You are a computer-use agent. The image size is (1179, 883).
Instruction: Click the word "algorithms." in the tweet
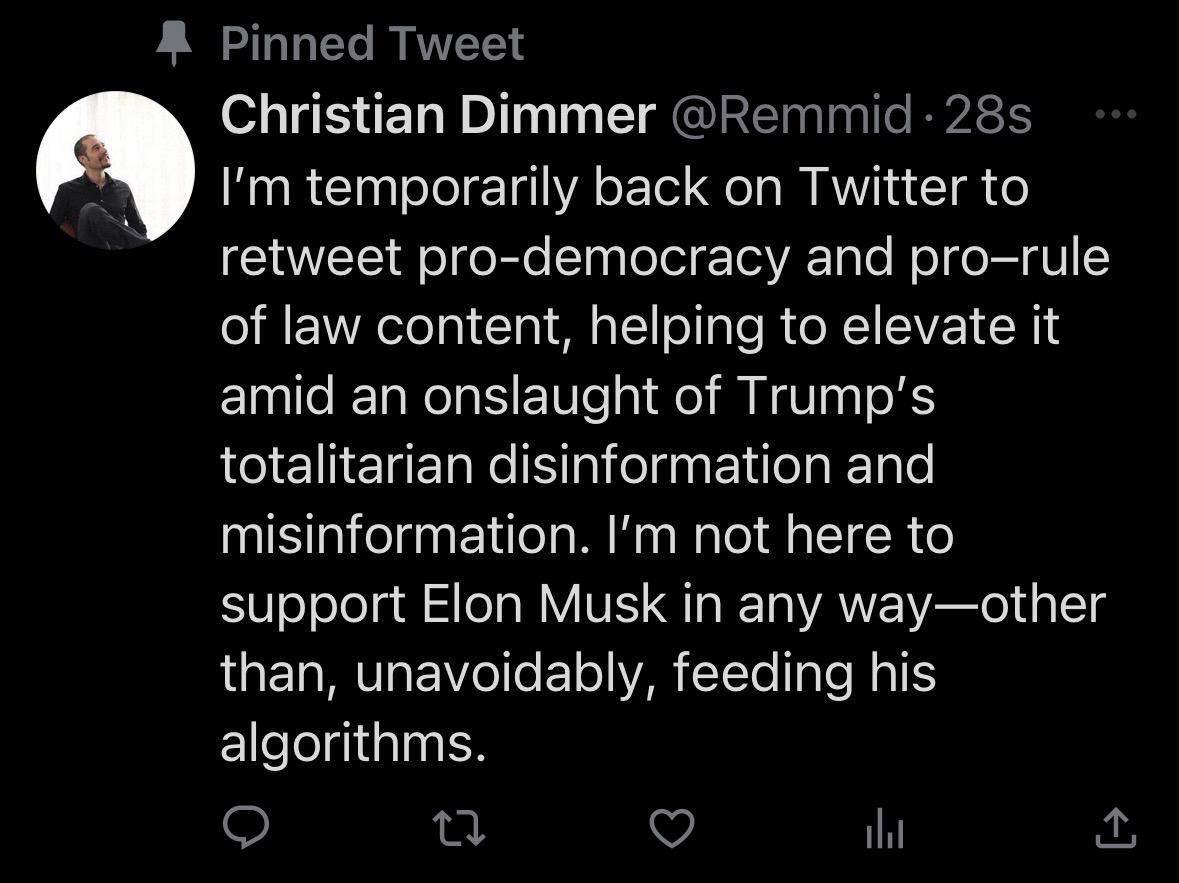[353, 744]
